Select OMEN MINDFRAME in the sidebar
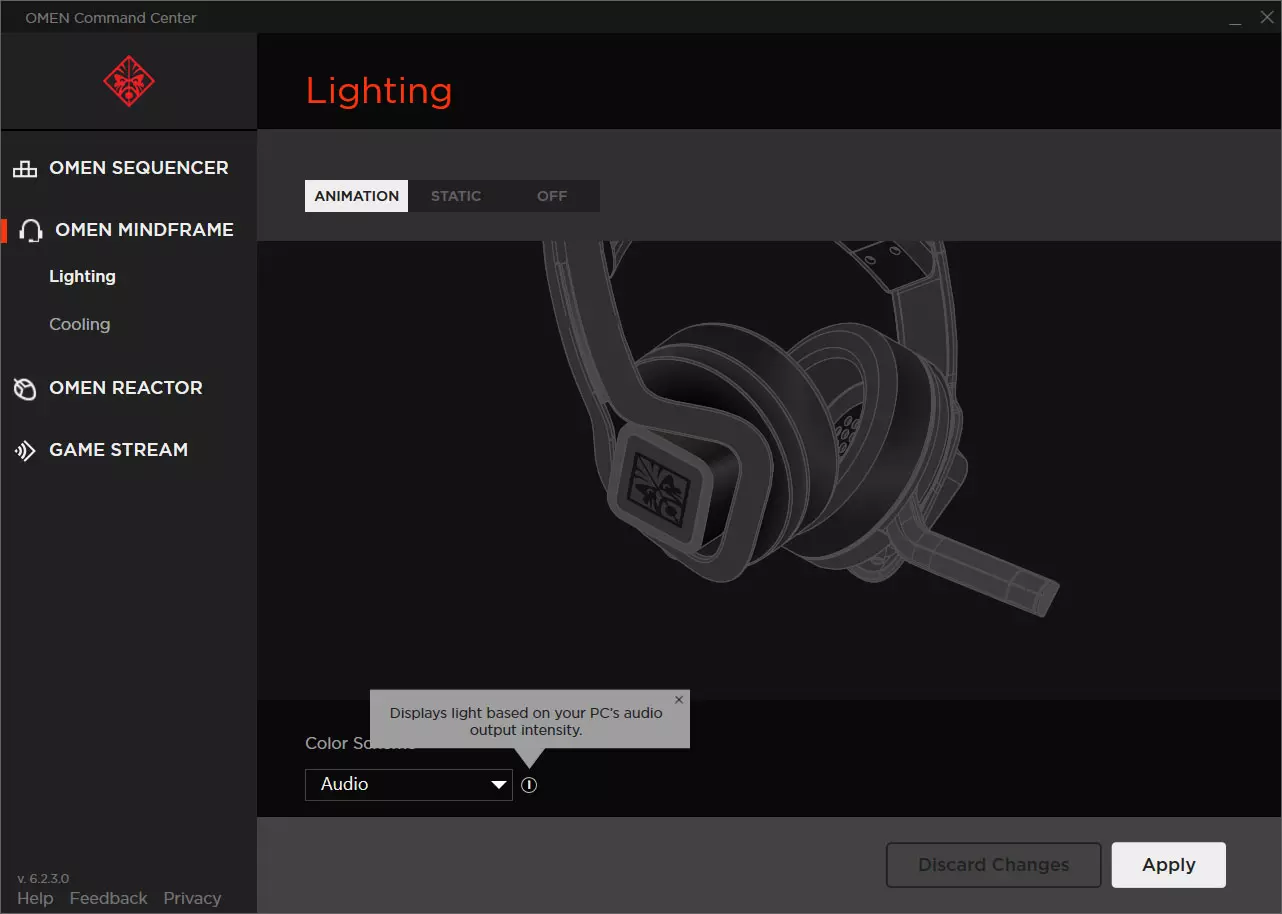The image size is (1282, 914). (144, 230)
